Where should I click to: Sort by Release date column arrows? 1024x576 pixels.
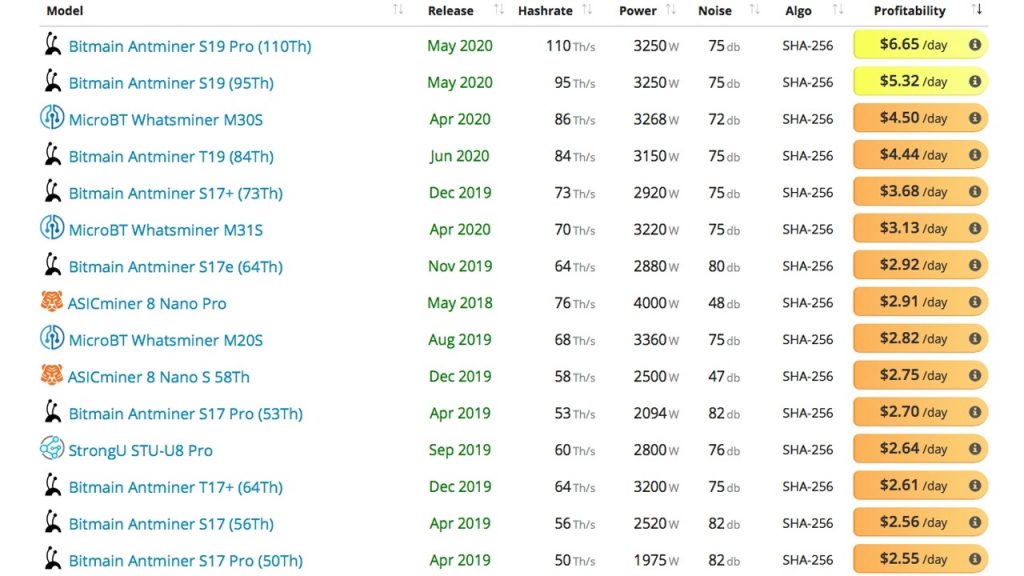498,9
